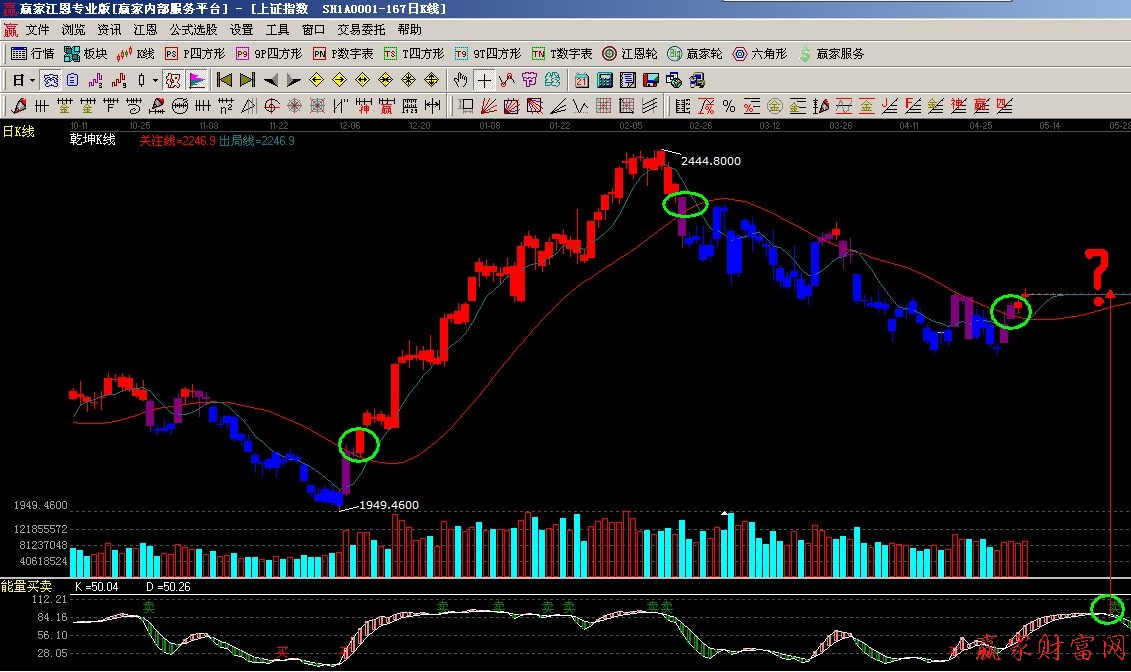
Task: Click the calendar icon in toolbar
Action: [582, 80]
